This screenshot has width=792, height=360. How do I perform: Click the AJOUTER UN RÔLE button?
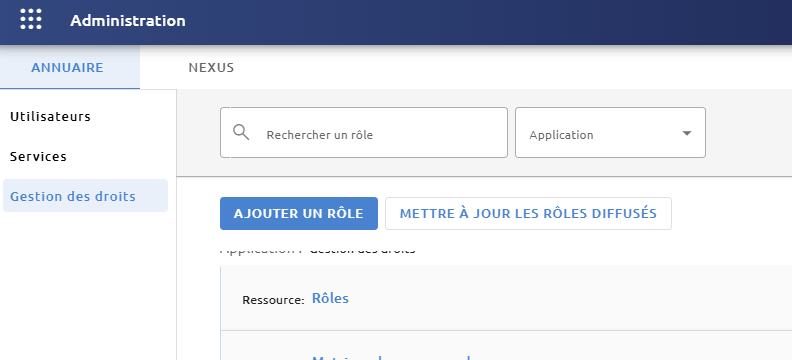(x=299, y=214)
